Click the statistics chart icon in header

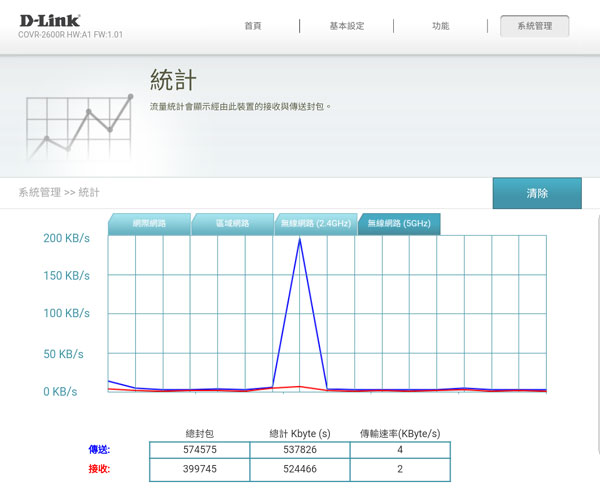pos(79,125)
